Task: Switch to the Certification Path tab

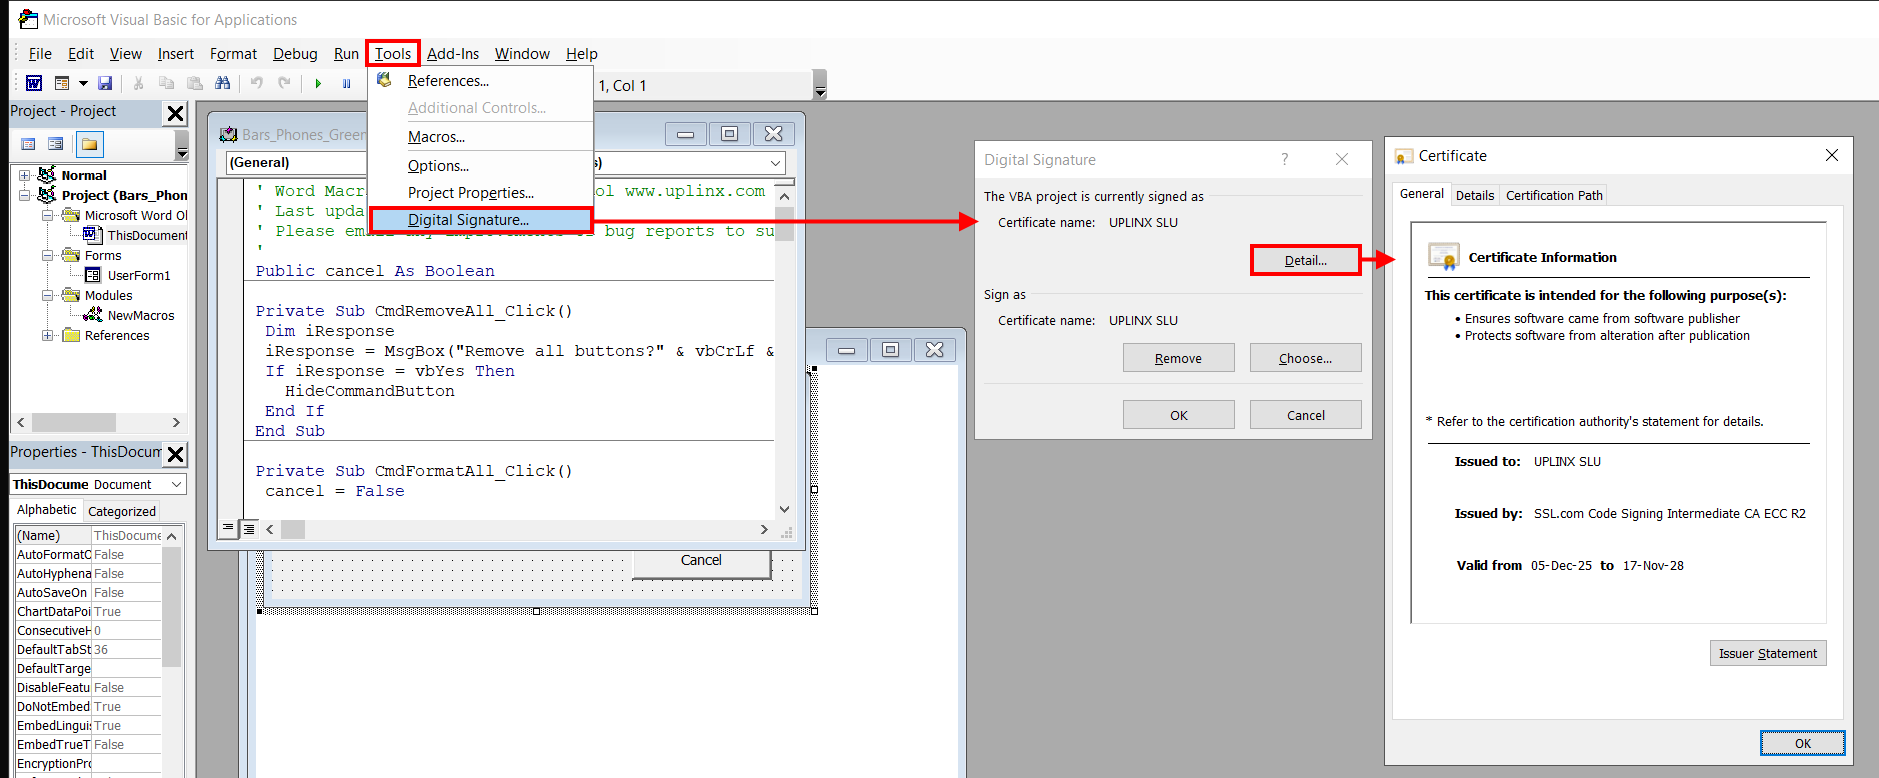Action: click(x=1553, y=195)
